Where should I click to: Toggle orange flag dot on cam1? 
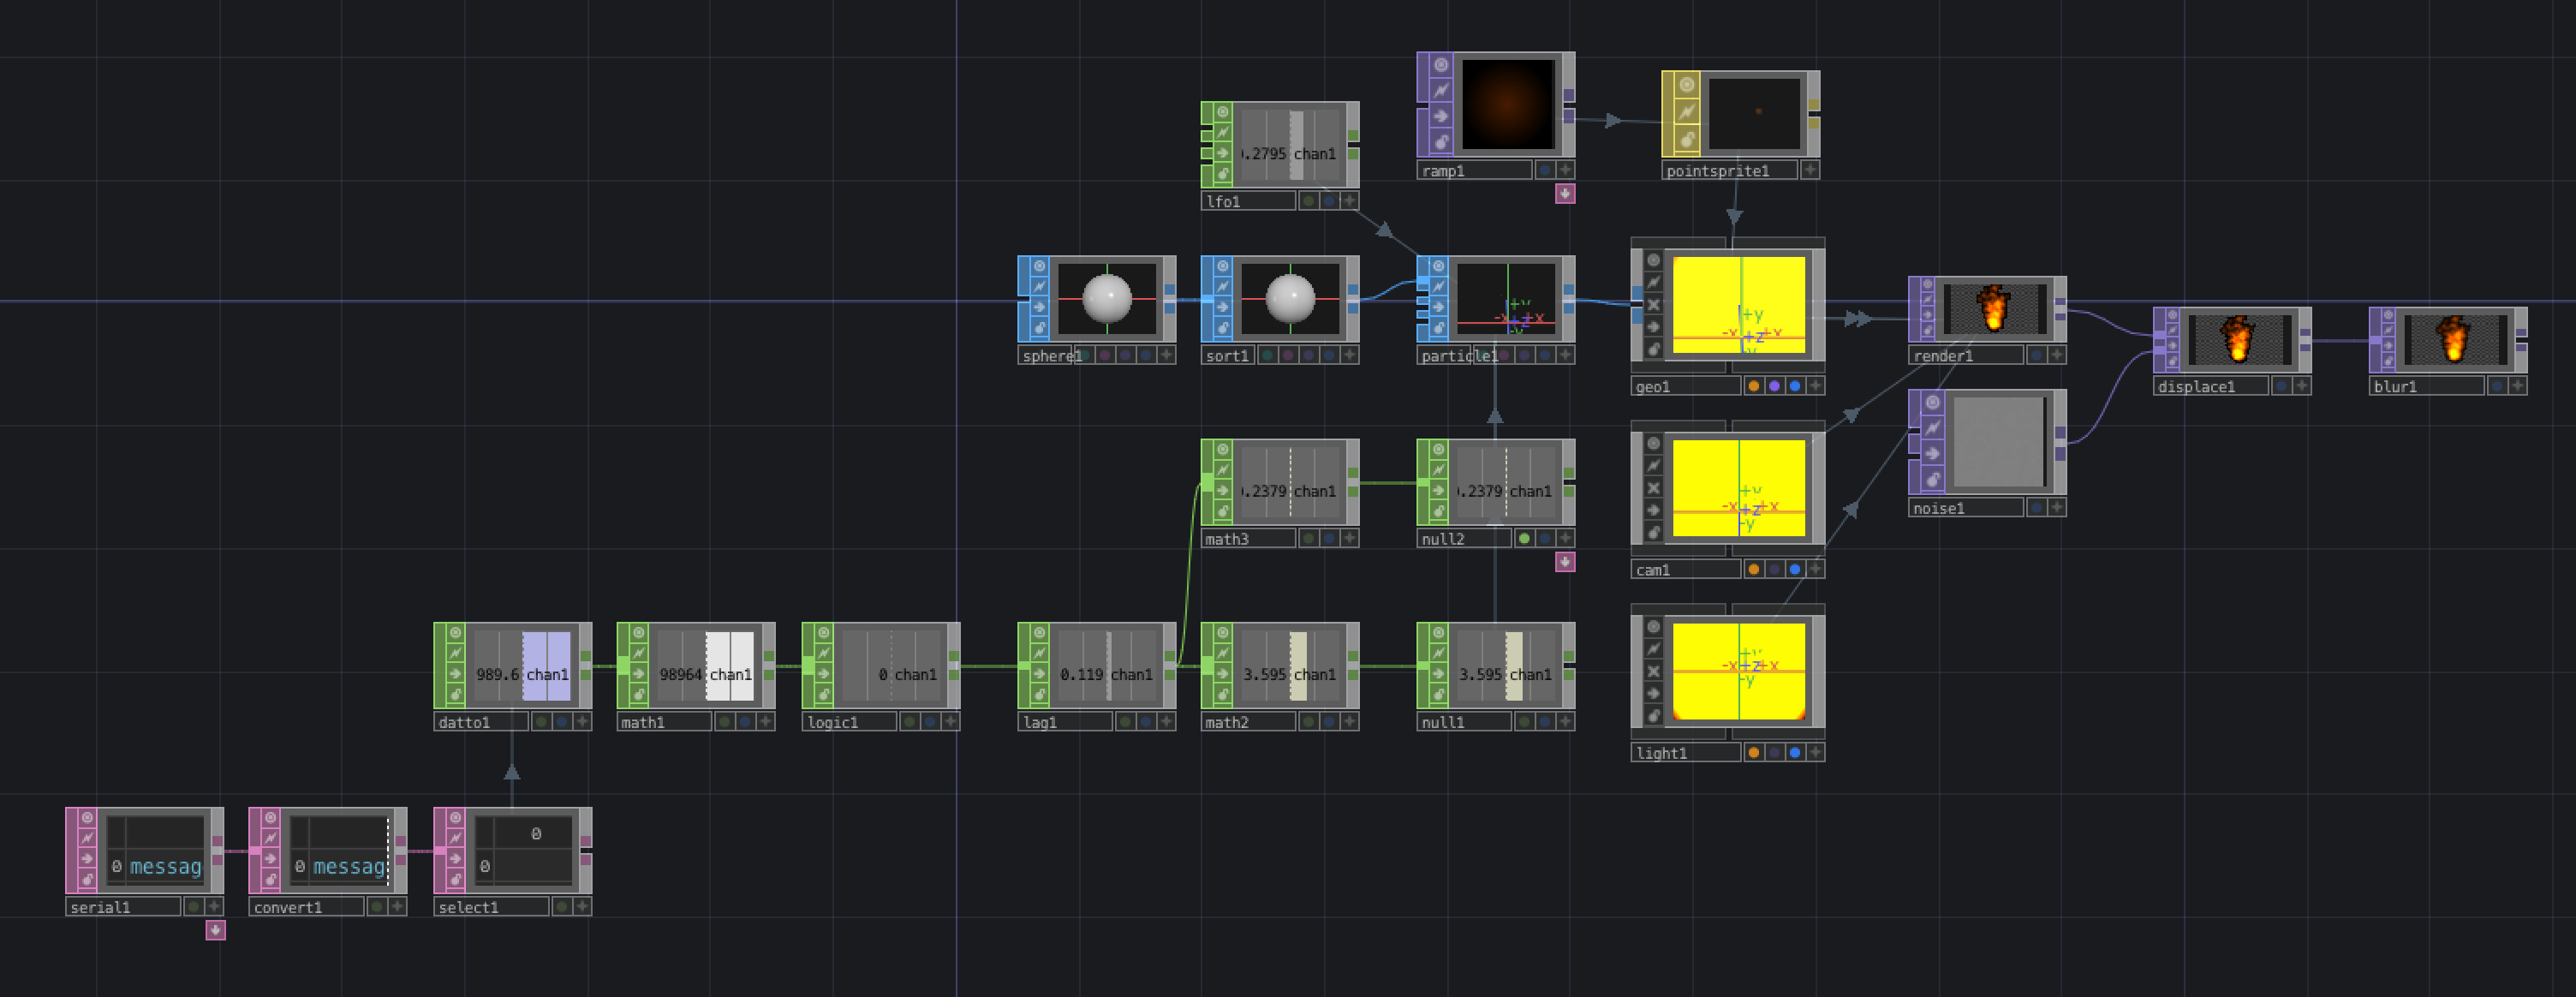1753,570
